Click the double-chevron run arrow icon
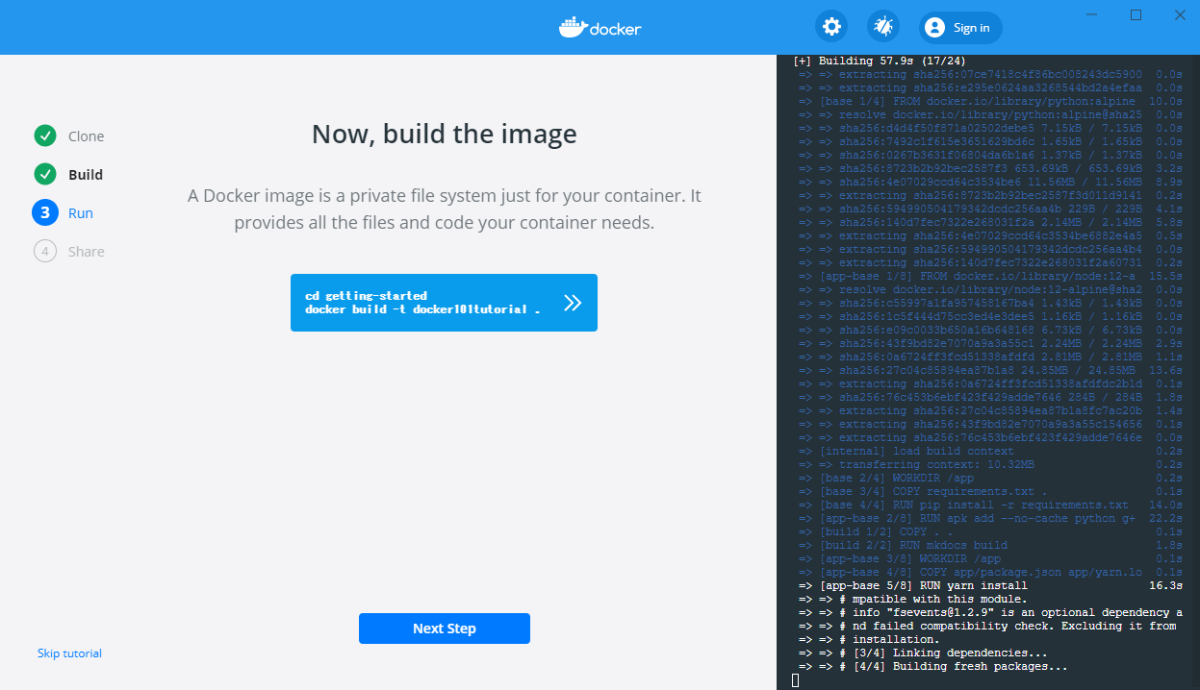The image size is (1200, 690). 572,302
